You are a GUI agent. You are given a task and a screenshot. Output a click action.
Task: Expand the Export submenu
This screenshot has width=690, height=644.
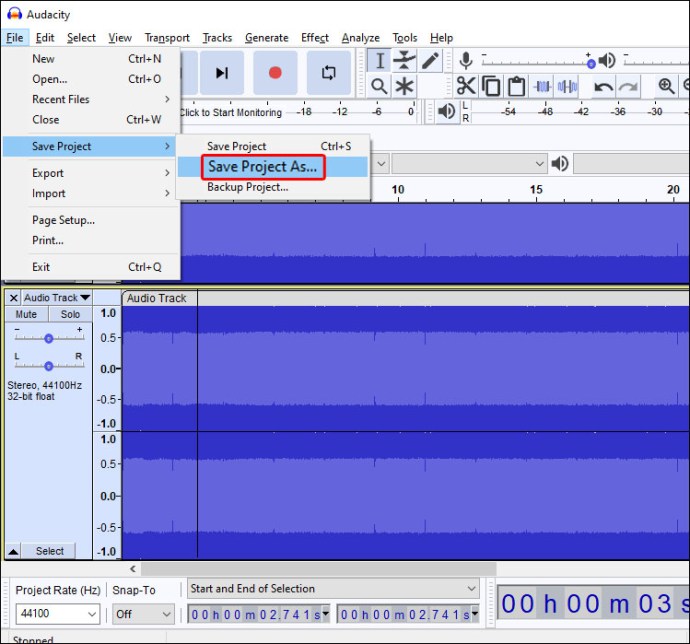point(92,173)
